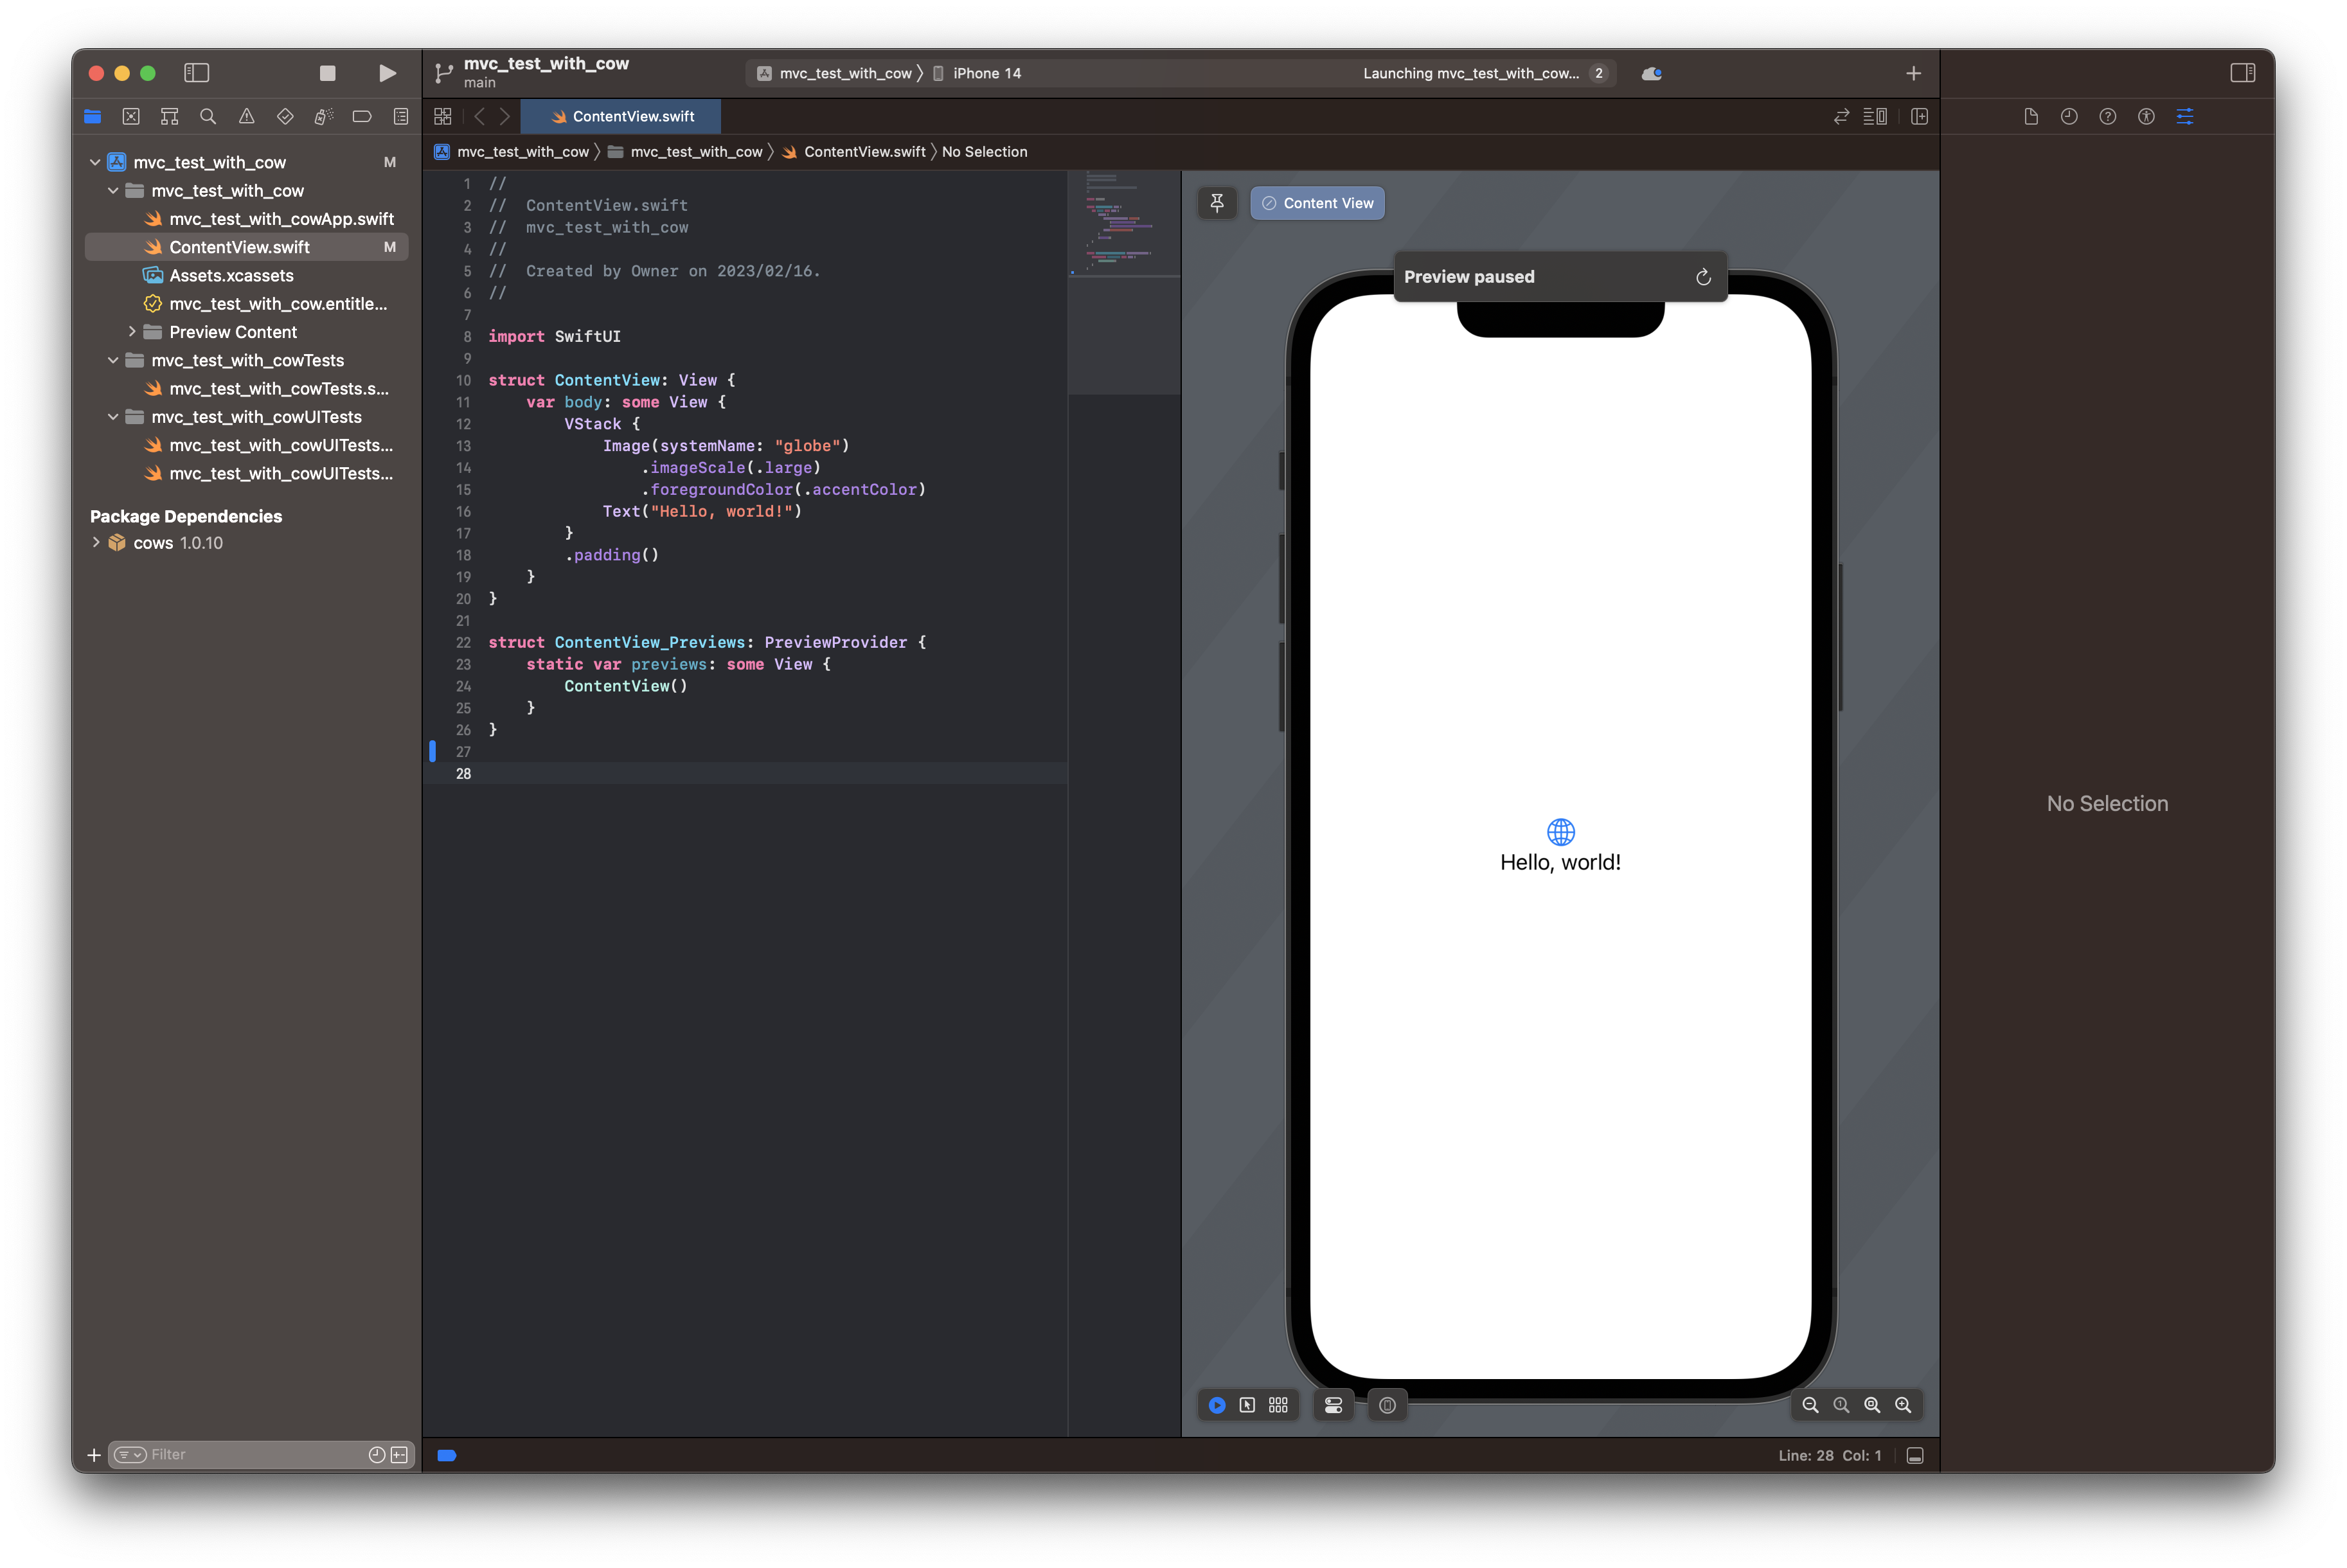Select the ContentView.swift editor tab
The image size is (2347, 1568).
pyautogui.click(x=622, y=116)
